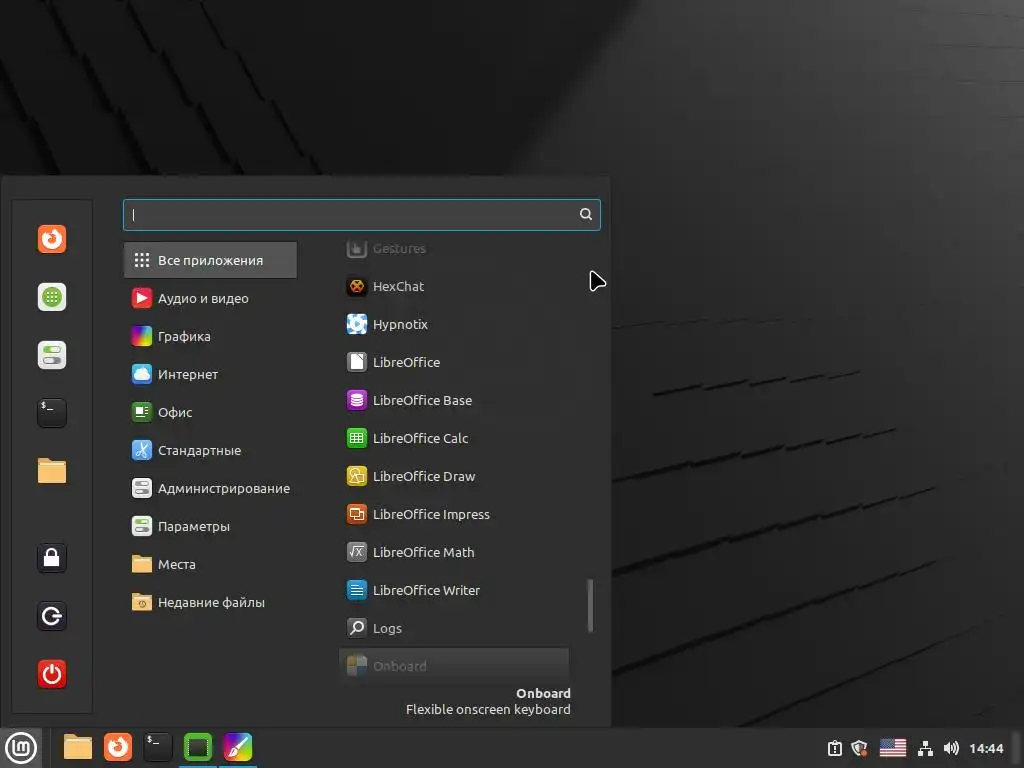1024x768 pixels.
Task: Launch Terminal from the favorites sidebar
Action: (x=52, y=413)
